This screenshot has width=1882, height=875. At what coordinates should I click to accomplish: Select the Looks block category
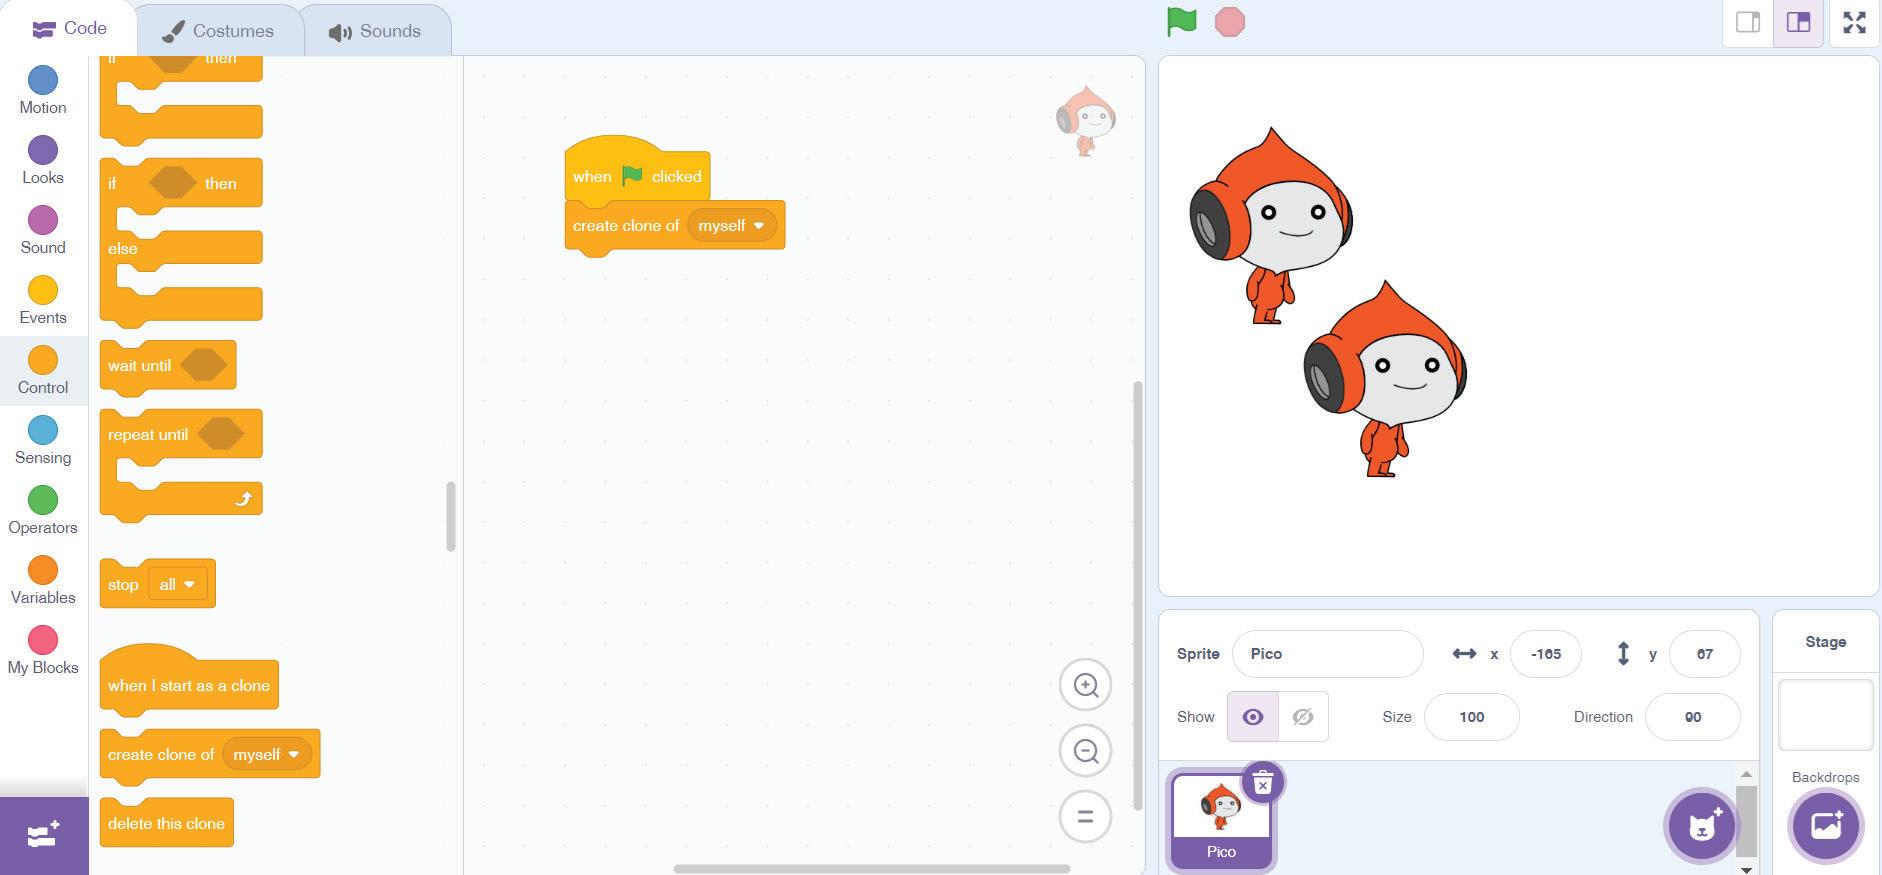(x=43, y=161)
